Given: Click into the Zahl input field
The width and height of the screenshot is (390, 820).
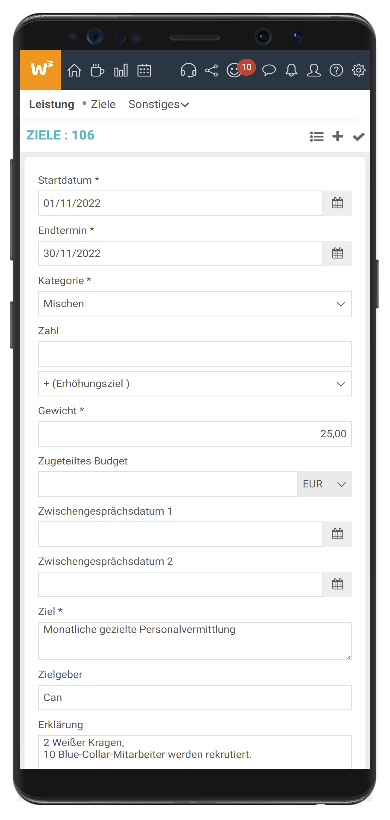Looking at the screenshot, I should coord(195,354).
